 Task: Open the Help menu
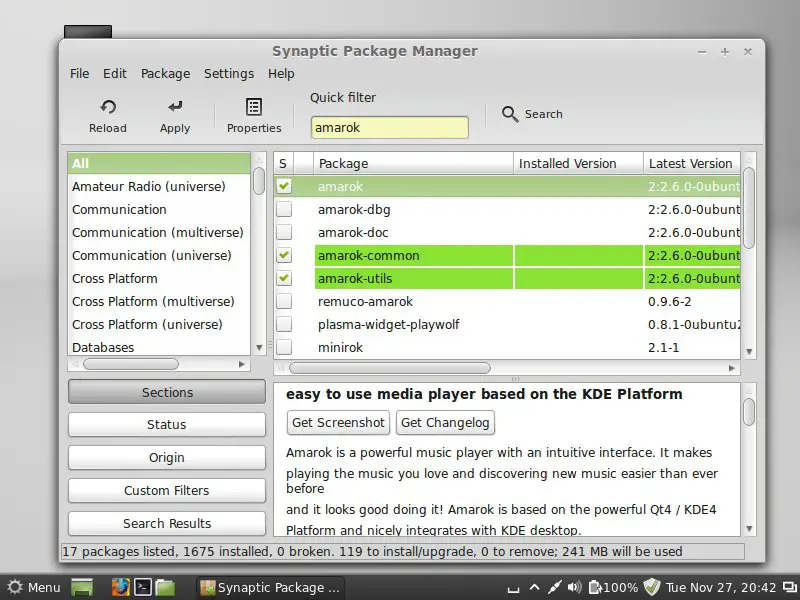[281, 74]
